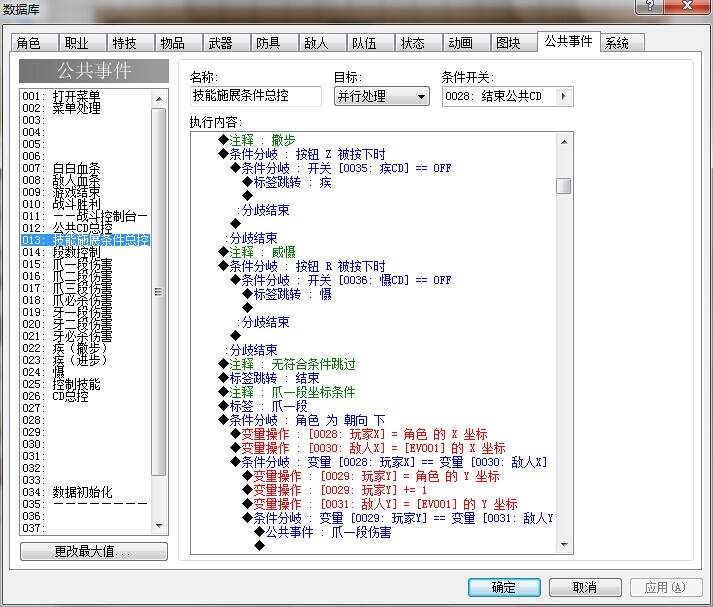The width and height of the screenshot is (713, 607).
Task: Select 变量操作 [0031: 敌人Y] line
Action: pyautogui.click(x=380, y=504)
